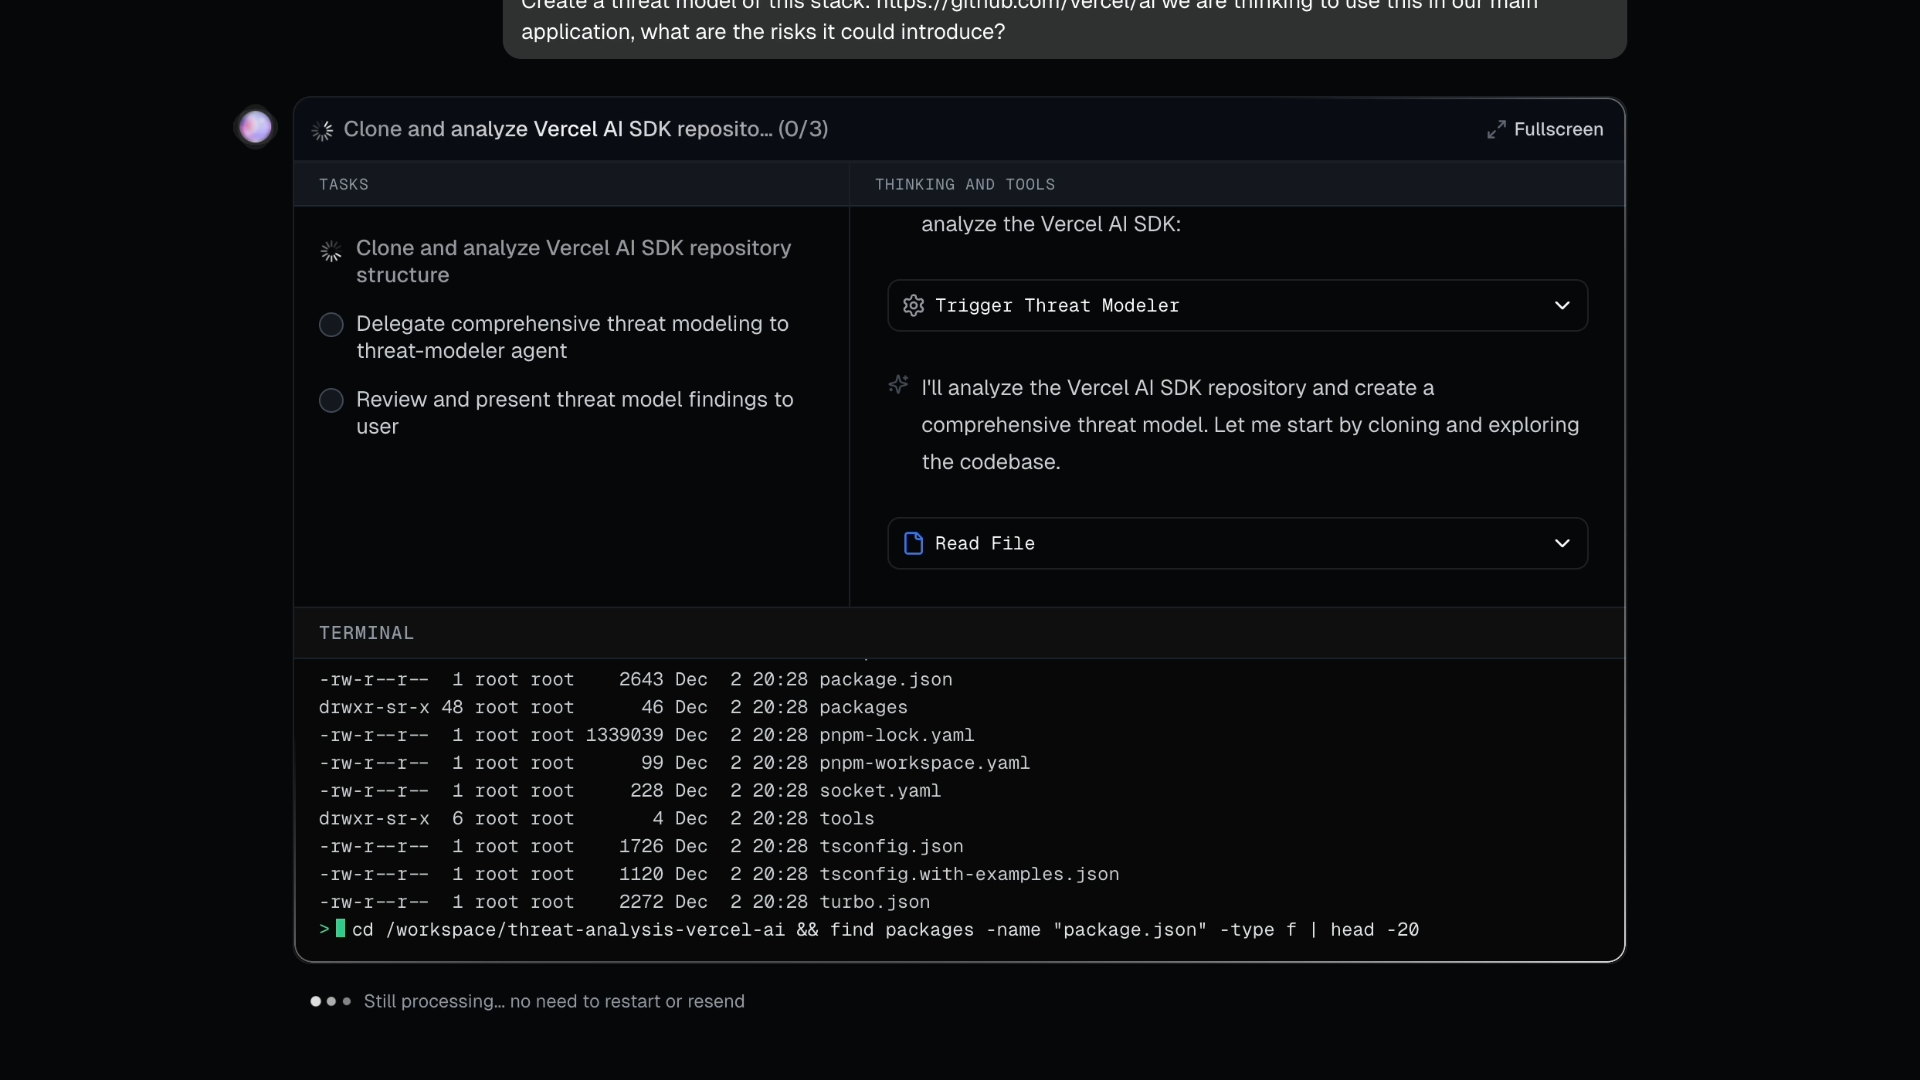Click the file icon on Read File
This screenshot has height=1080, width=1920.
pos(913,543)
